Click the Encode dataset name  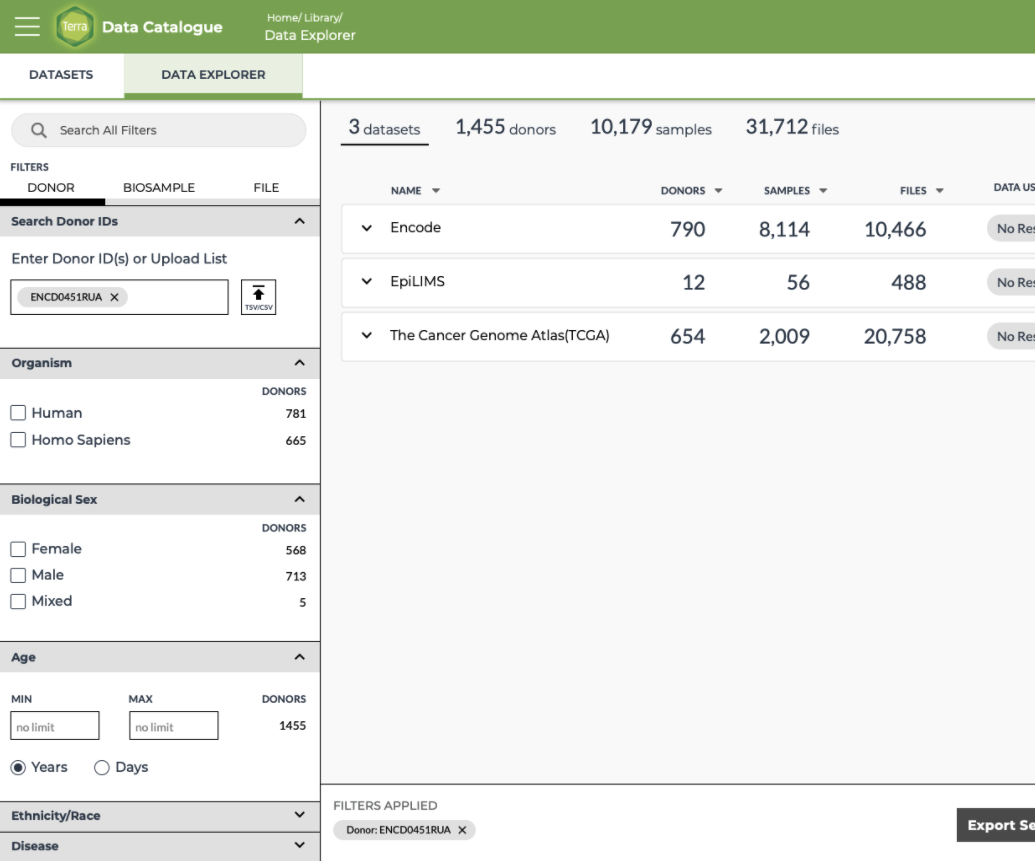(416, 228)
